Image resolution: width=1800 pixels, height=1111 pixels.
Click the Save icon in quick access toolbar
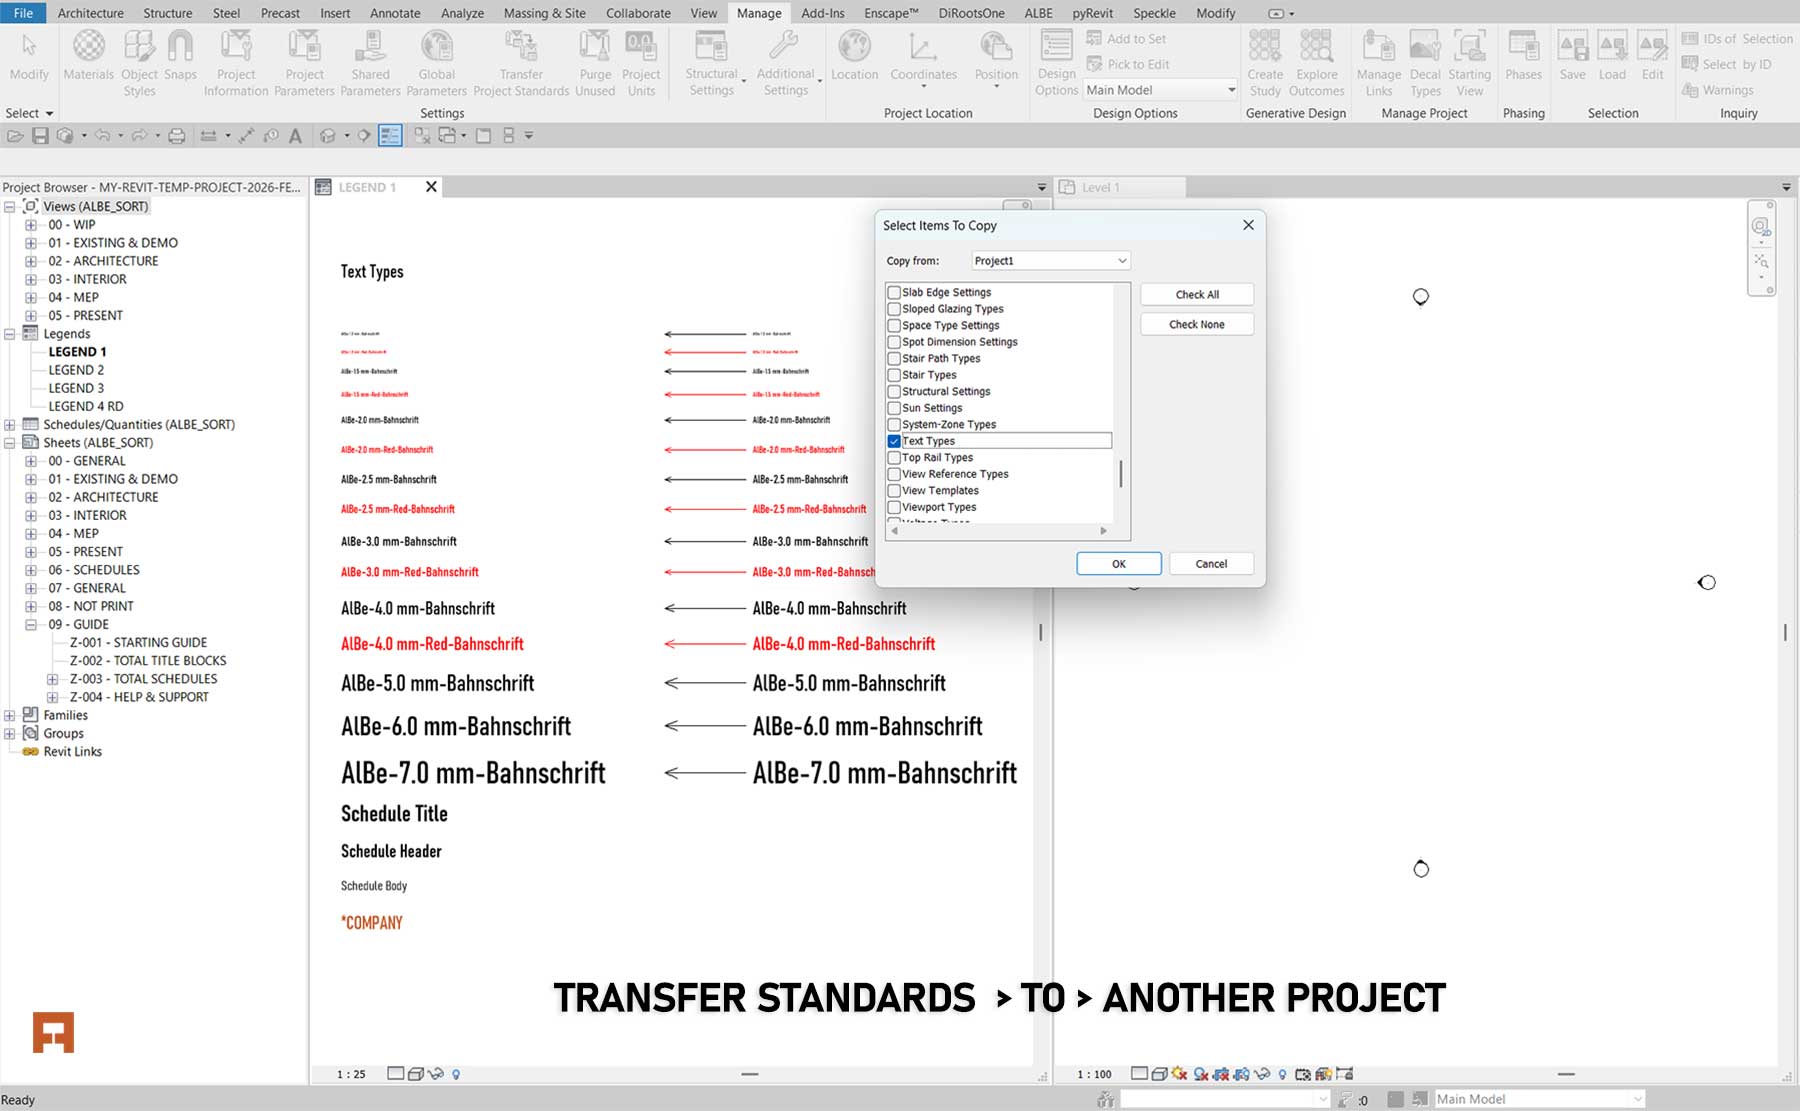click(40, 135)
